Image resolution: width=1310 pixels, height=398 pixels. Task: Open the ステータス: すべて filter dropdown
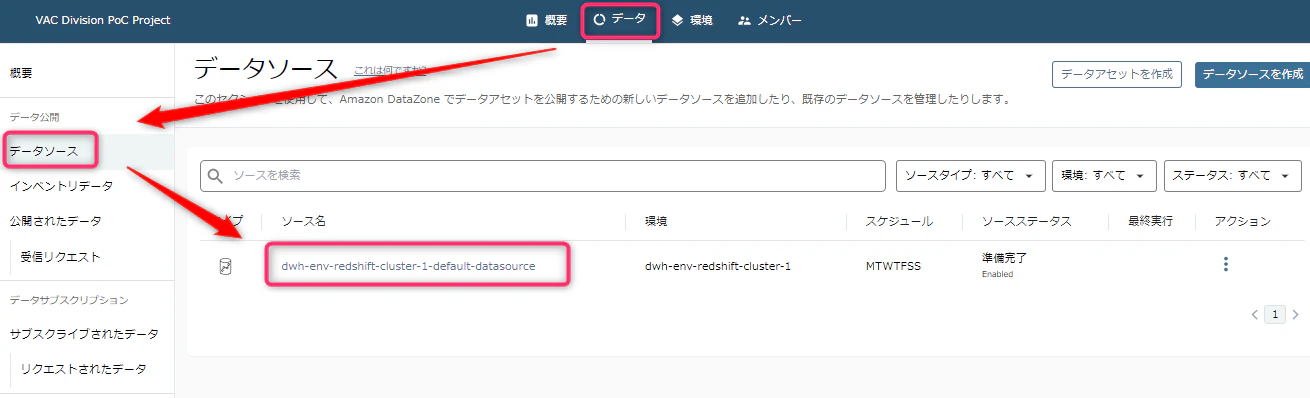pyautogui.click(x=1233, y=175)
